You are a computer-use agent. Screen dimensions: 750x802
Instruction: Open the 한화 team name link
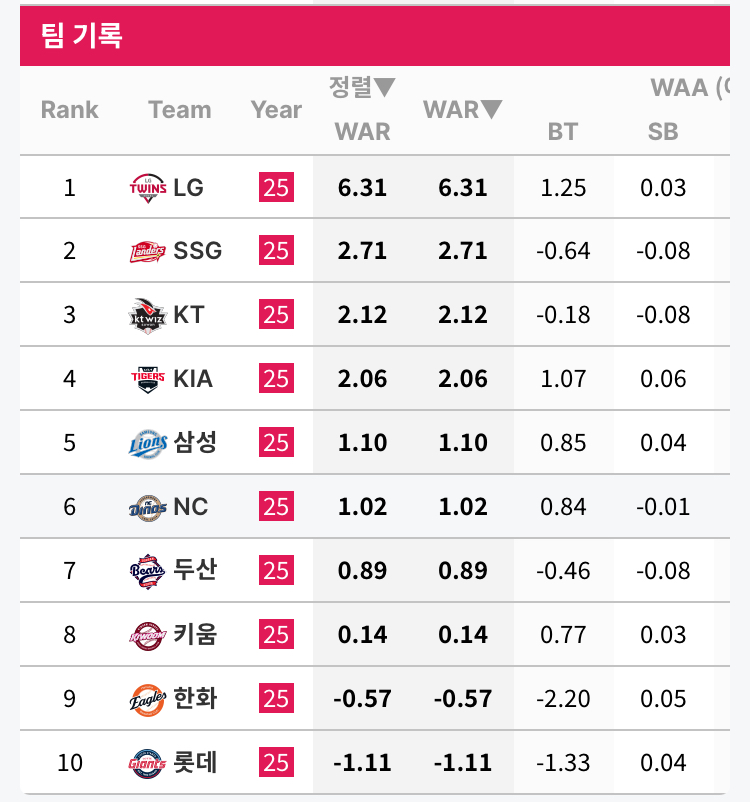coord(195,699)
